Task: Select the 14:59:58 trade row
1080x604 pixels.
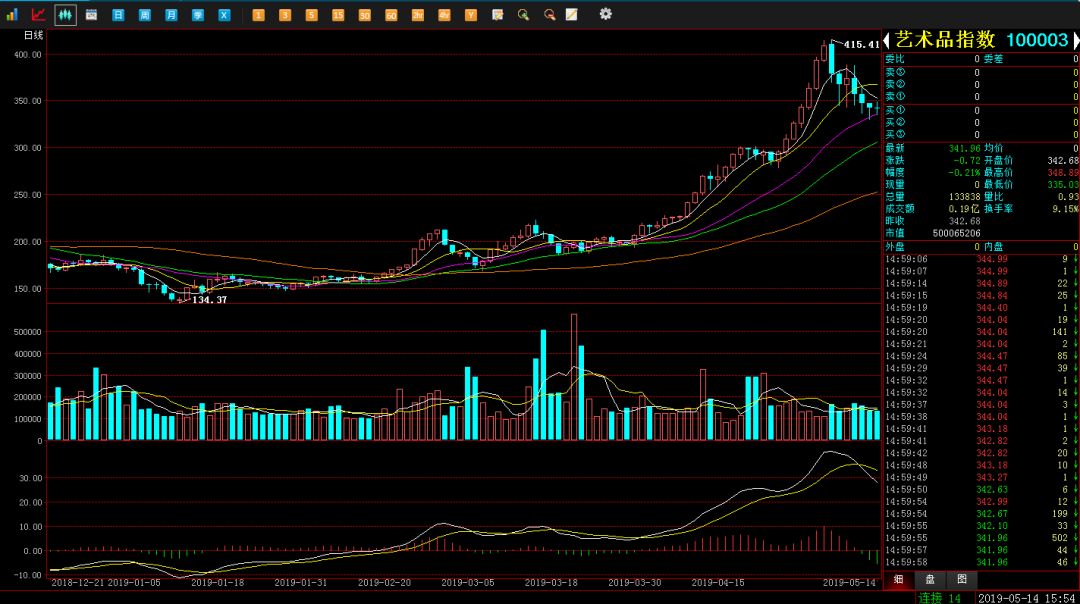Action: [981, 563]
